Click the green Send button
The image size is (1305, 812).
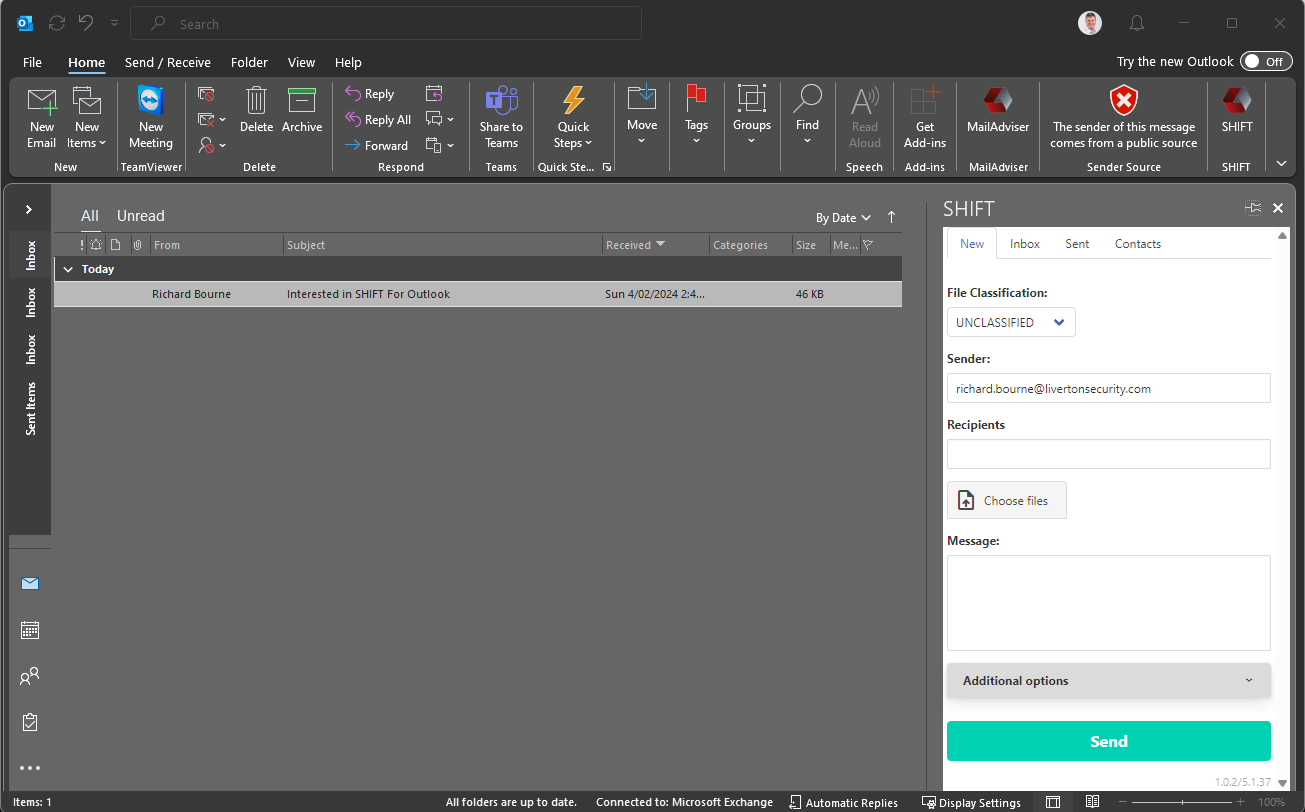click(x=1108, y=741)
